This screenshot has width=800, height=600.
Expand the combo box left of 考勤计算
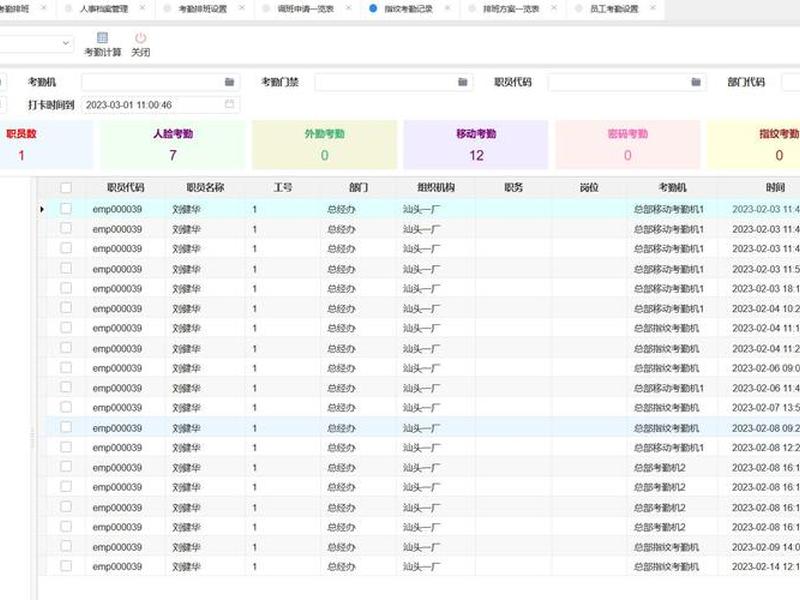[65, 43]
